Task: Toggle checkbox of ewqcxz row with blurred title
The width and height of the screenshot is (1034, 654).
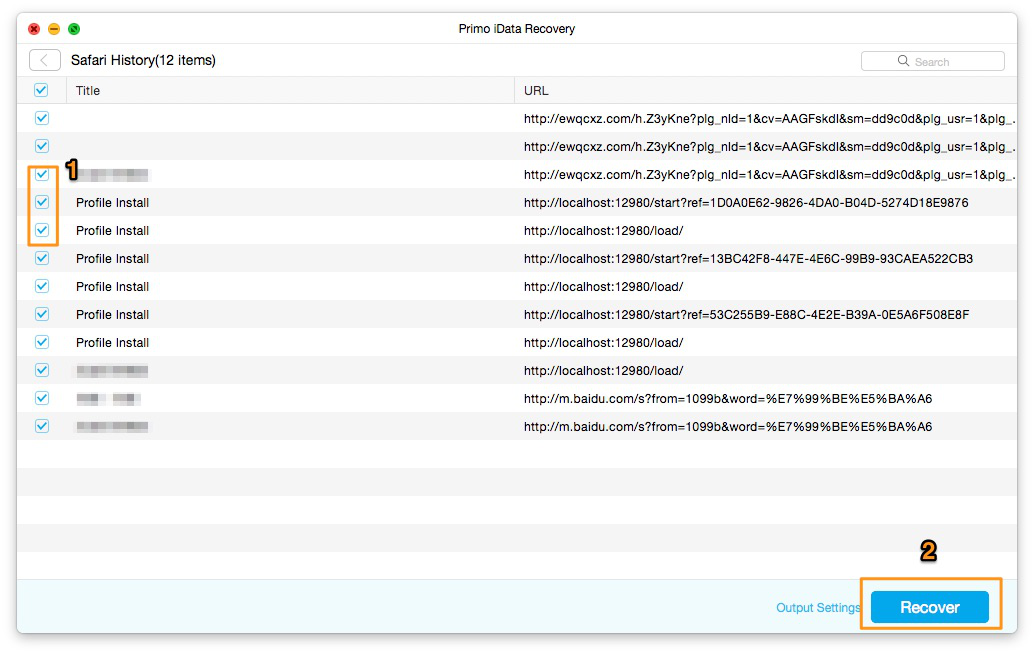Action: point(42,174)
